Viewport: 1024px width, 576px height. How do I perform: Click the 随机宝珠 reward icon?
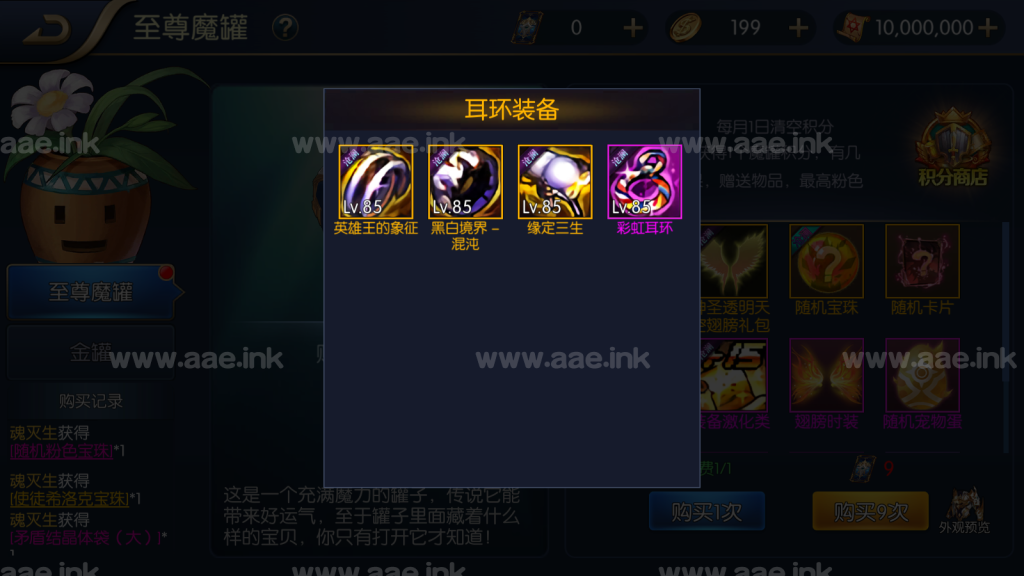(826, 261)
